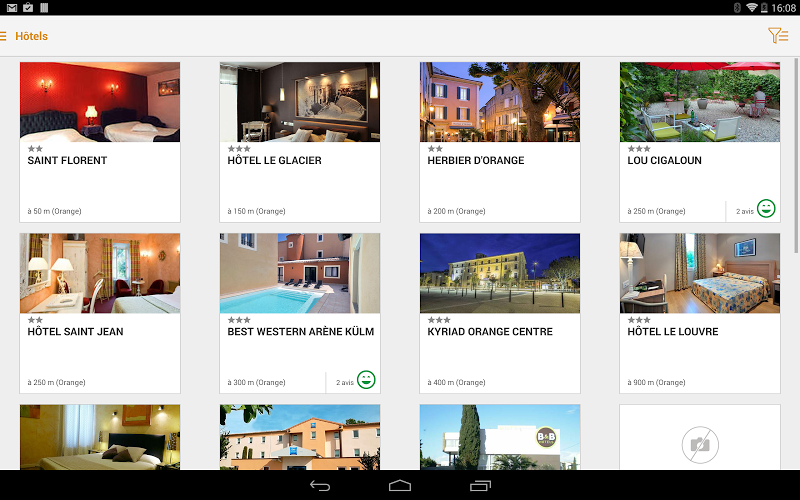Select the HERBIER D'ORANGE name
This screenshot has height=500, width=800.
click(476, 161)
